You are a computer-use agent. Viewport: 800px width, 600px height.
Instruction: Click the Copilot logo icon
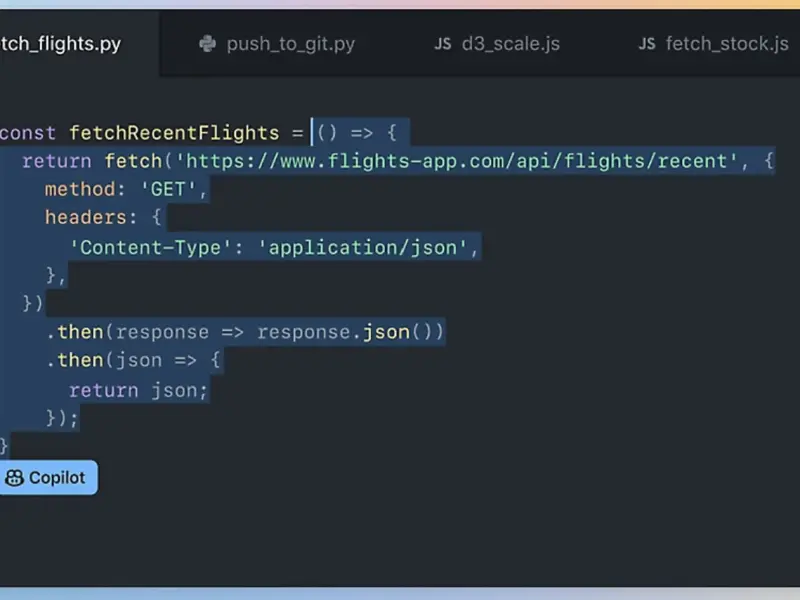[x=14, y=478]
